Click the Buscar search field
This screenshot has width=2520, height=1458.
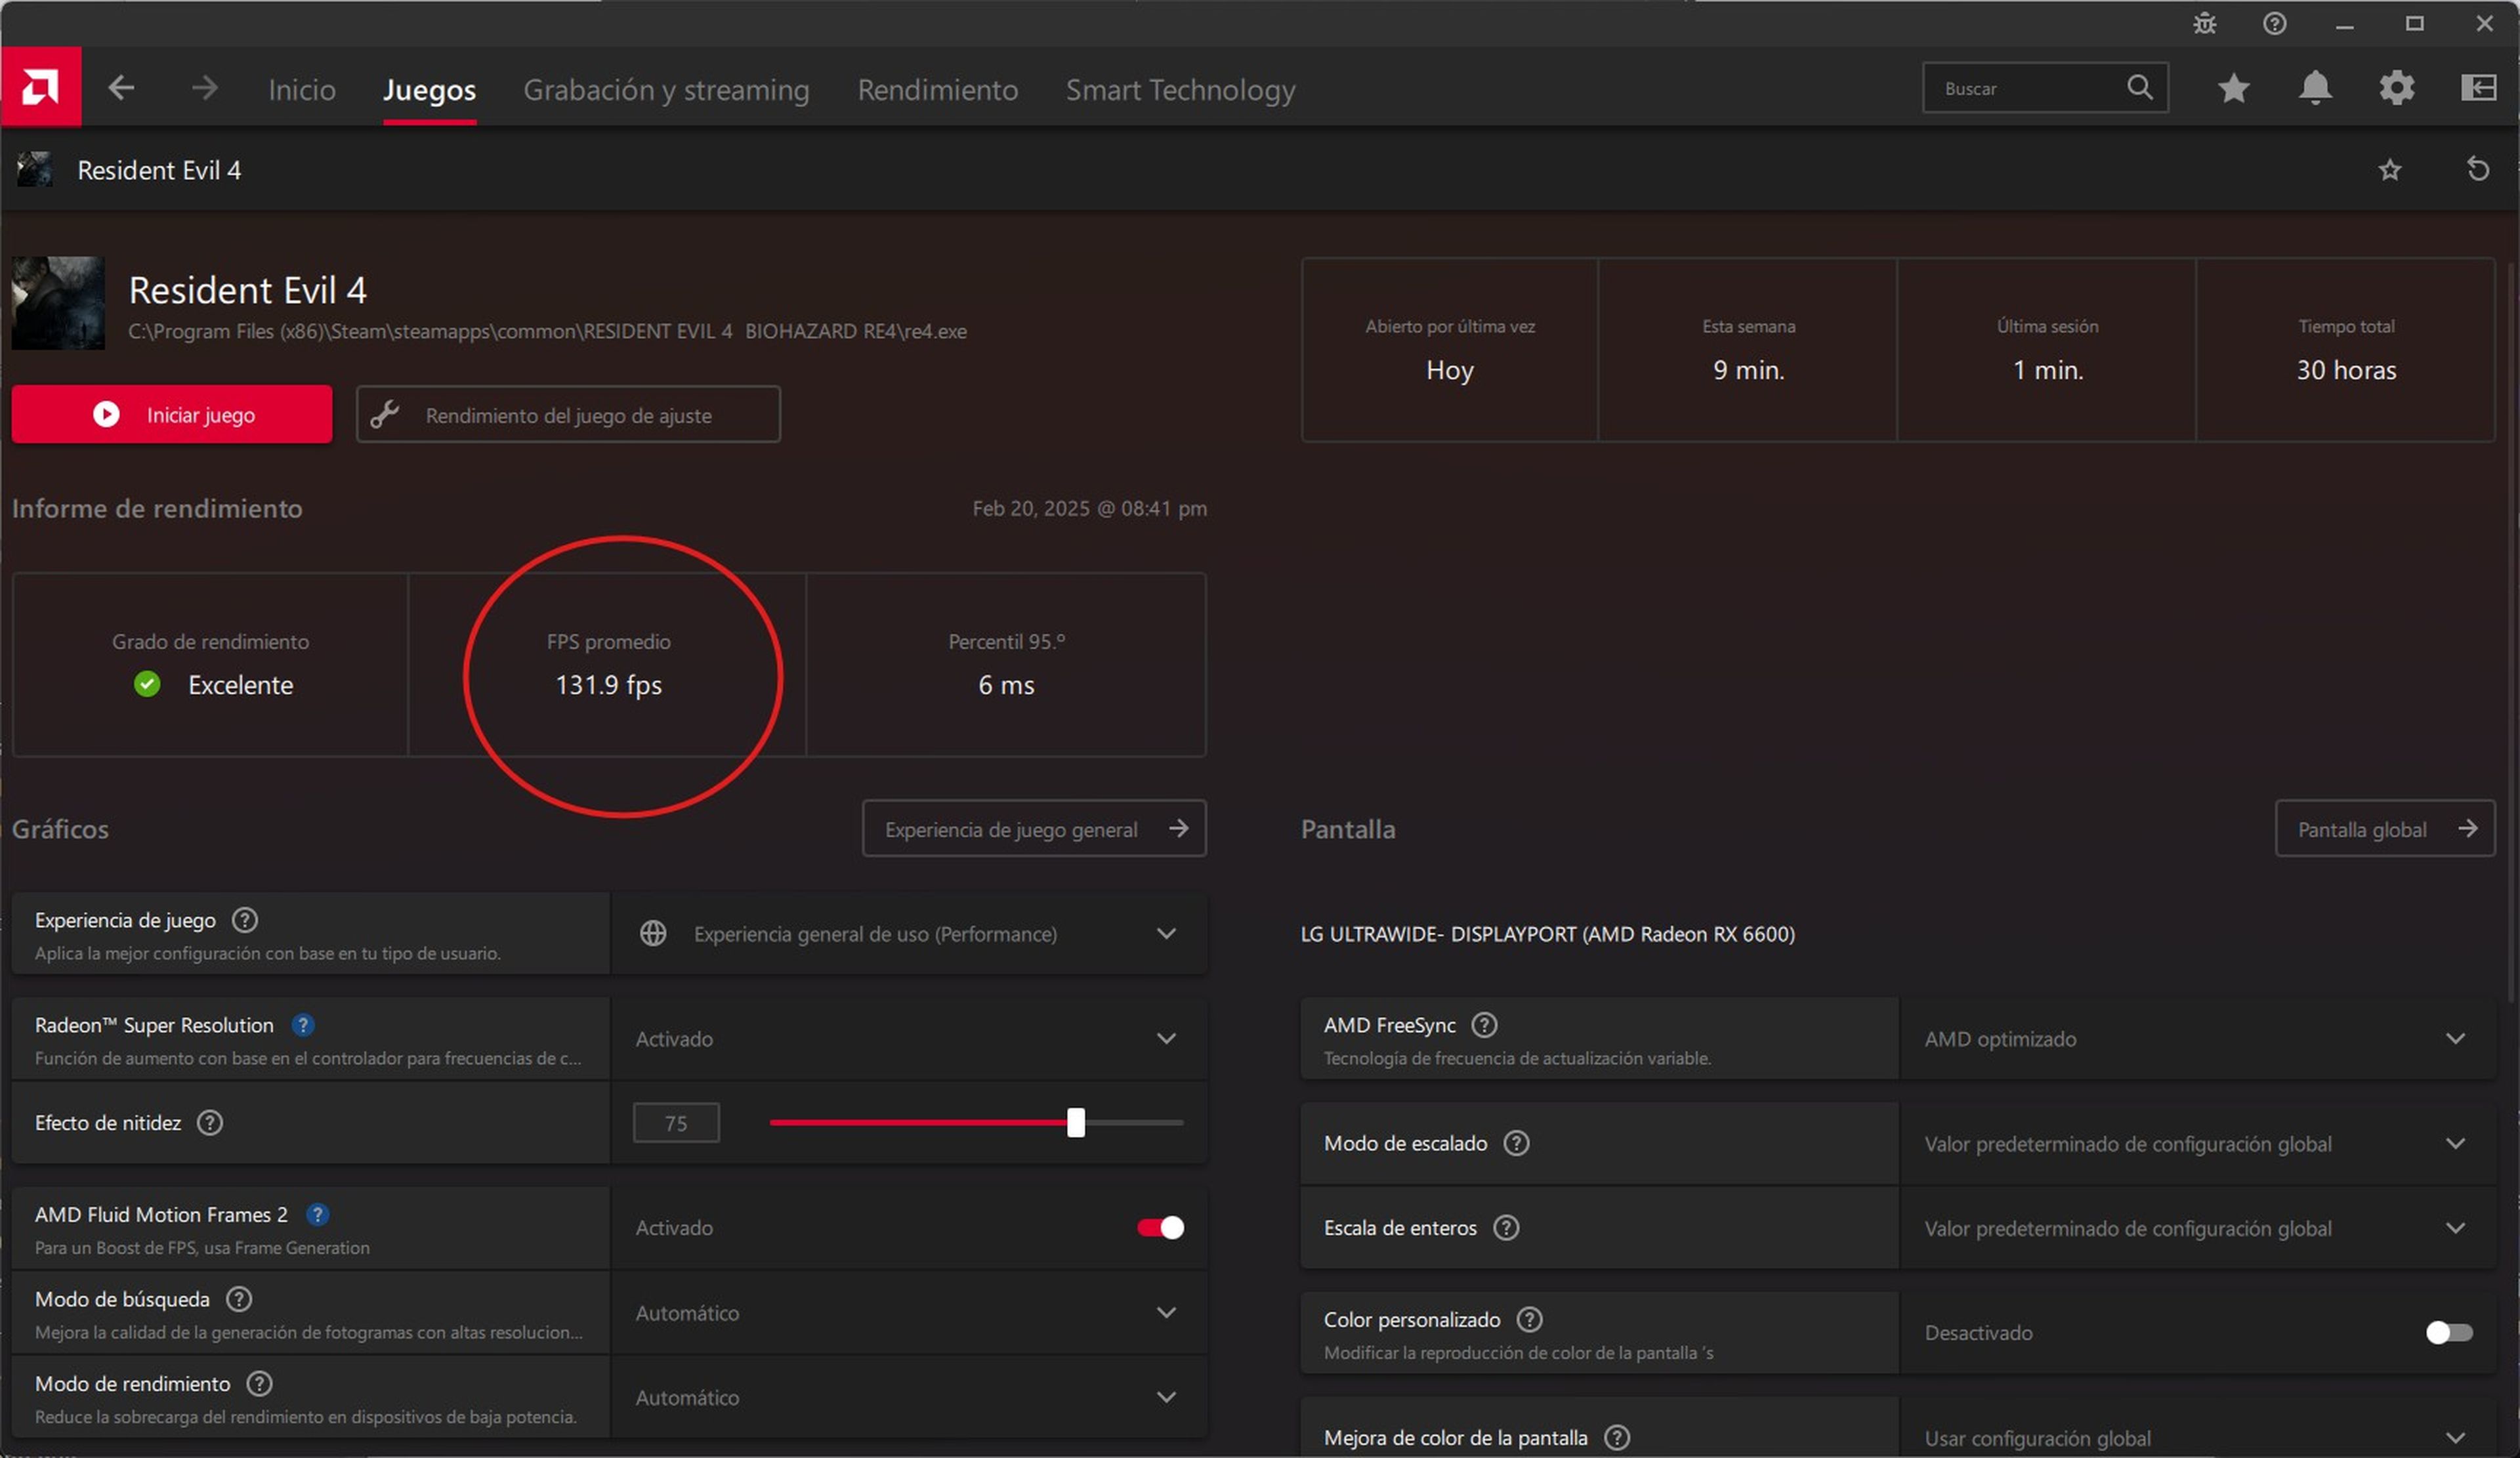click(x=2045, y=88)
